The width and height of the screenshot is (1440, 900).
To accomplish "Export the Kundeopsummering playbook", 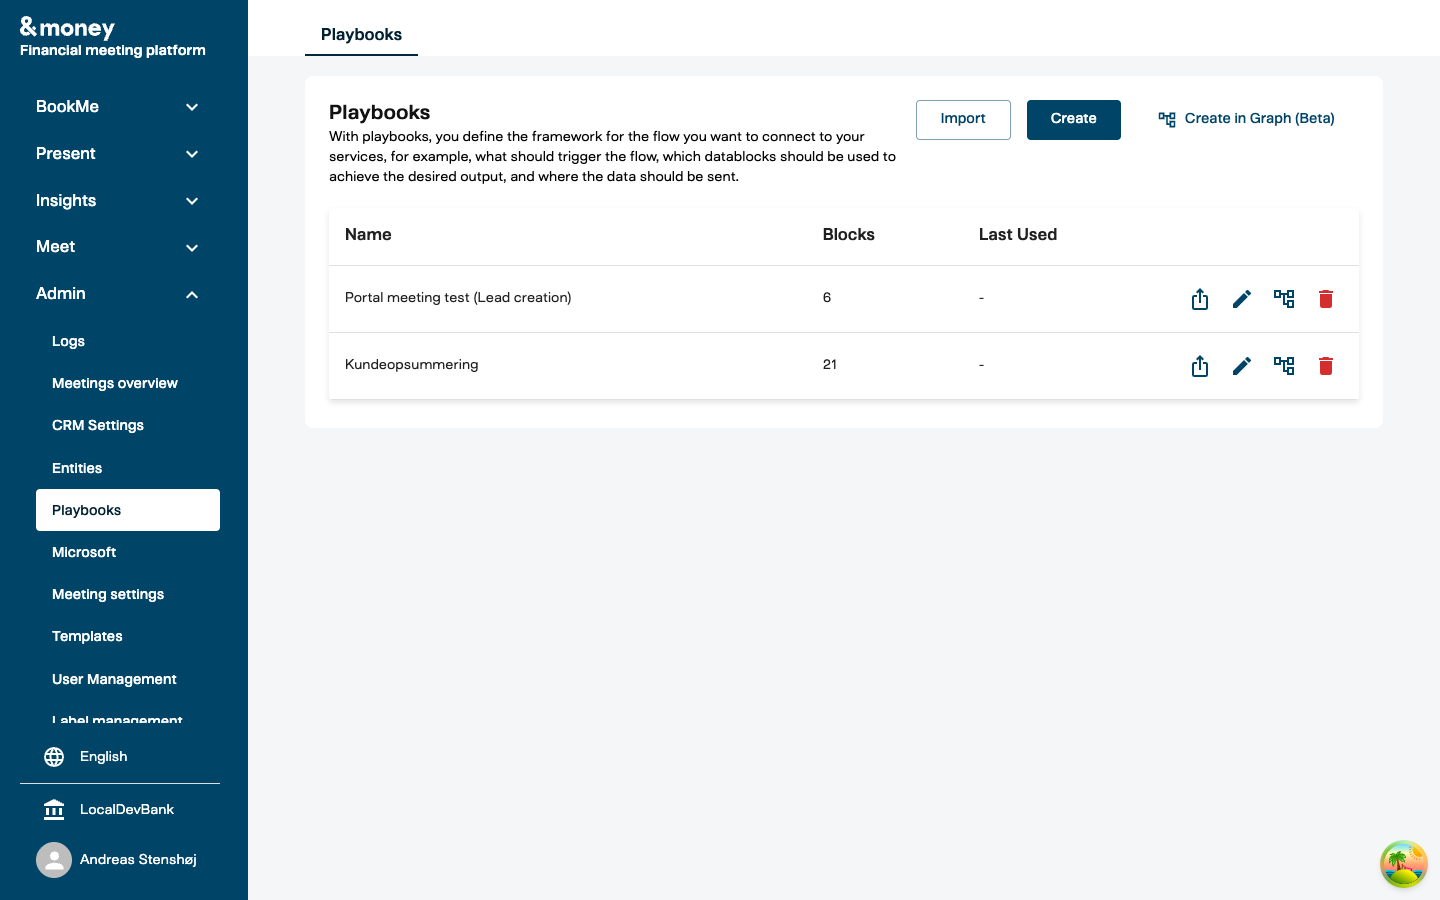I will (x=1200, y=366).
